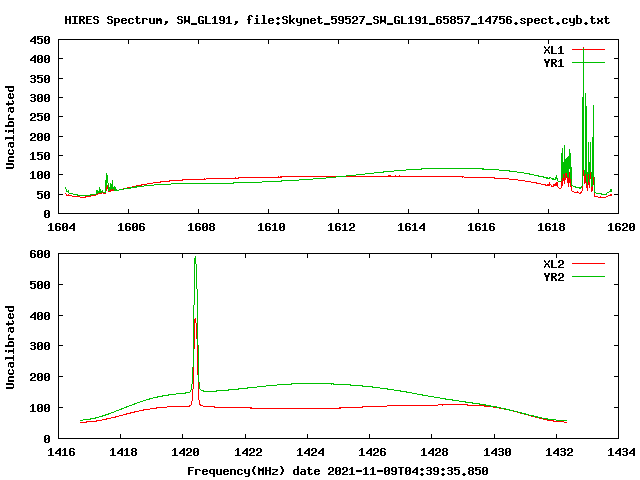Click the 1616 x-axis tick label
This screenshot has width=640, height=480.
pyautogui.click(x=481, y=227)
